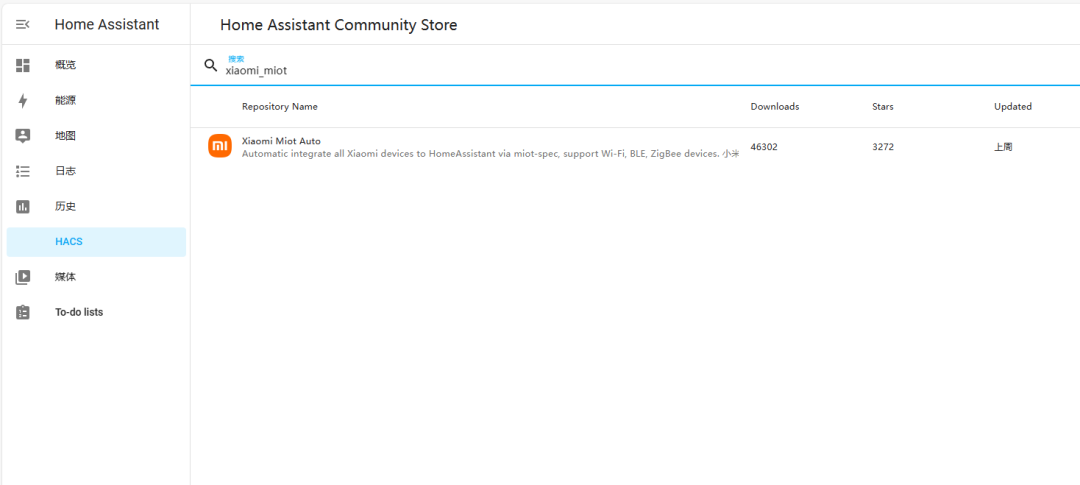
Task: Collapse the sidebar with the menu icon
Action: coord(23,25)
